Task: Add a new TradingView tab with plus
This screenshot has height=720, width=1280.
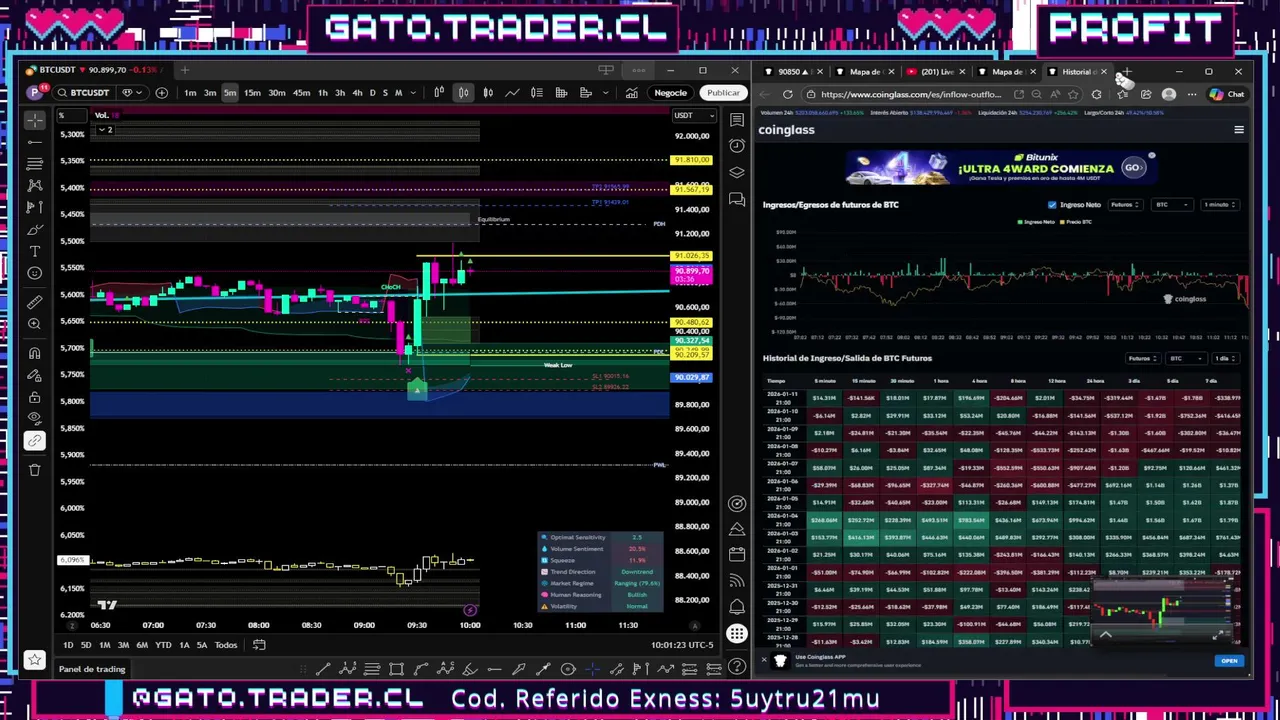Action: [x=184, y=70]
